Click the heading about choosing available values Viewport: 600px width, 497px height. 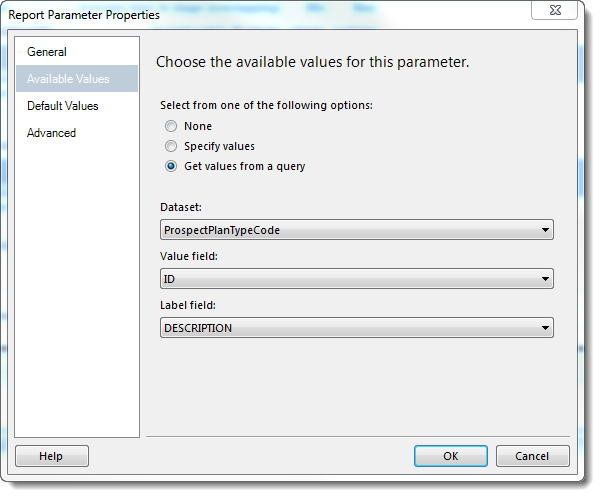313,62
